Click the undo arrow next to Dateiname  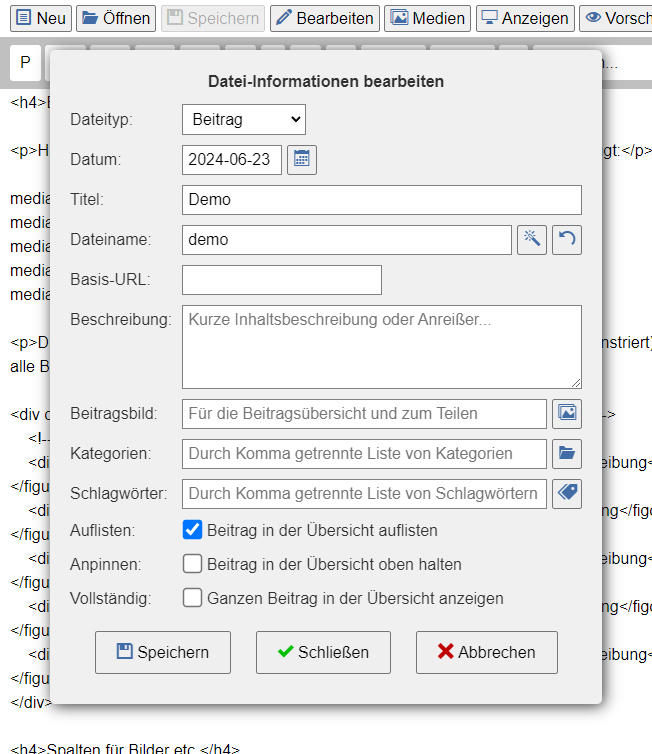point(567,240)
